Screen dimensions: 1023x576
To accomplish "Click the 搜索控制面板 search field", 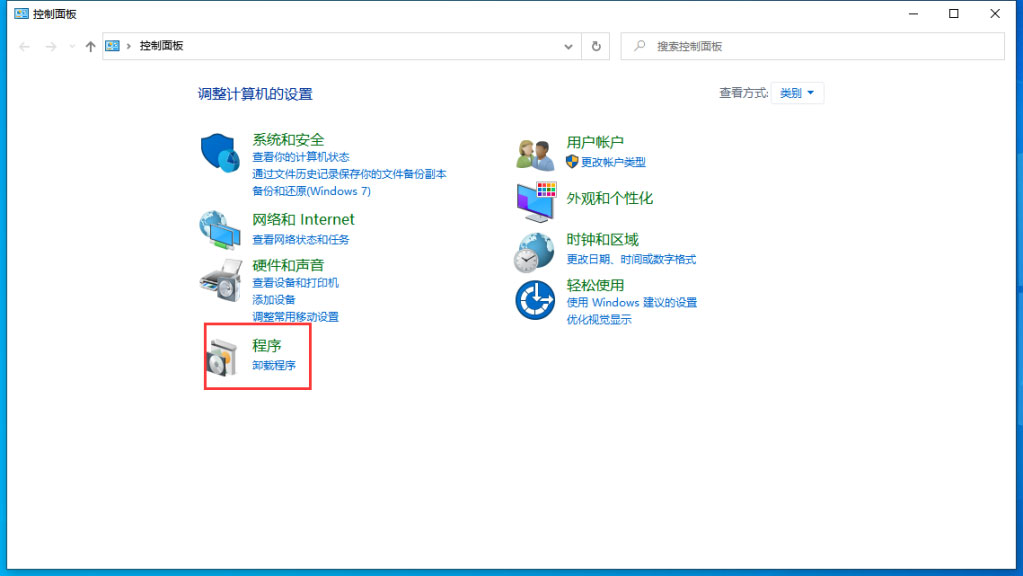I will tap(820, 46).
